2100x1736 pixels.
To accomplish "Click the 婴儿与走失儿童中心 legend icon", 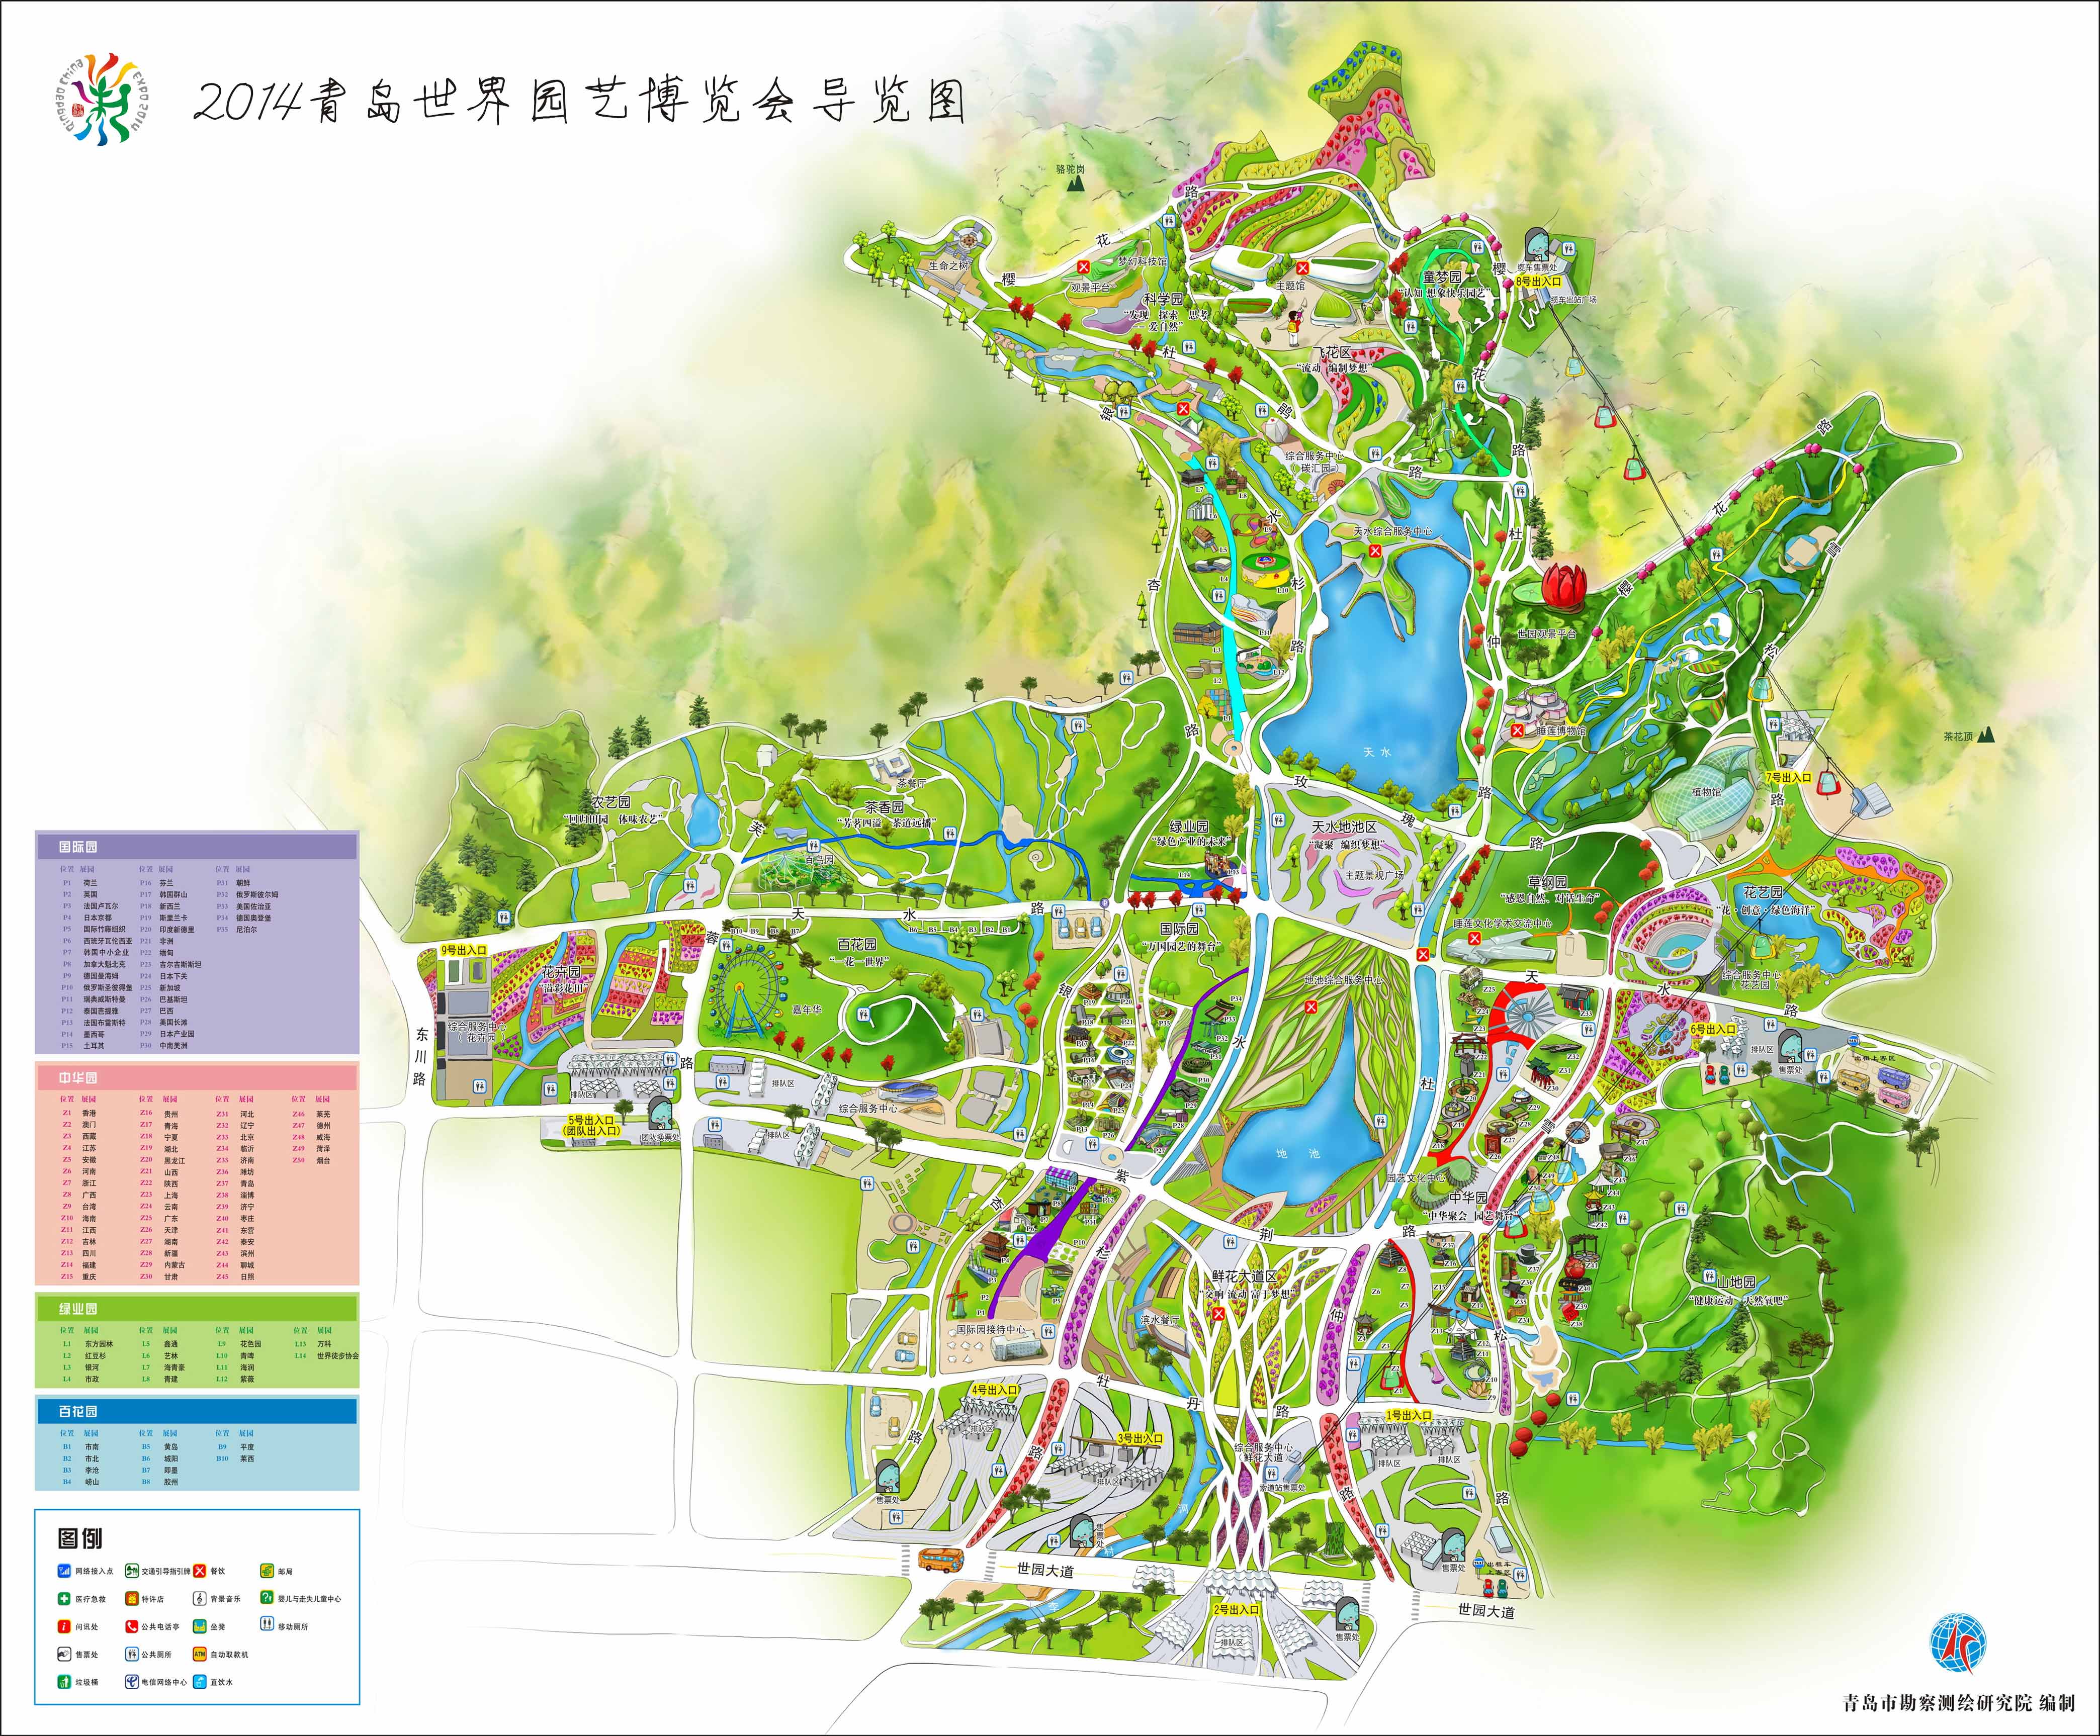I will 267,1598.
